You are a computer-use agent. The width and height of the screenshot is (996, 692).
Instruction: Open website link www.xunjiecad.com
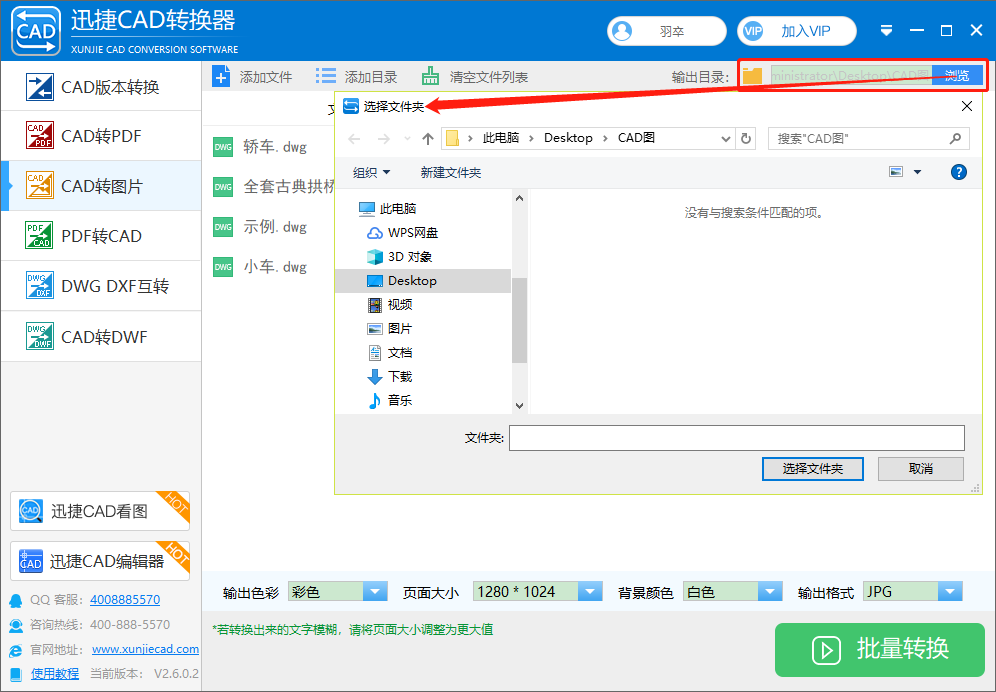(x=145, y=649)
